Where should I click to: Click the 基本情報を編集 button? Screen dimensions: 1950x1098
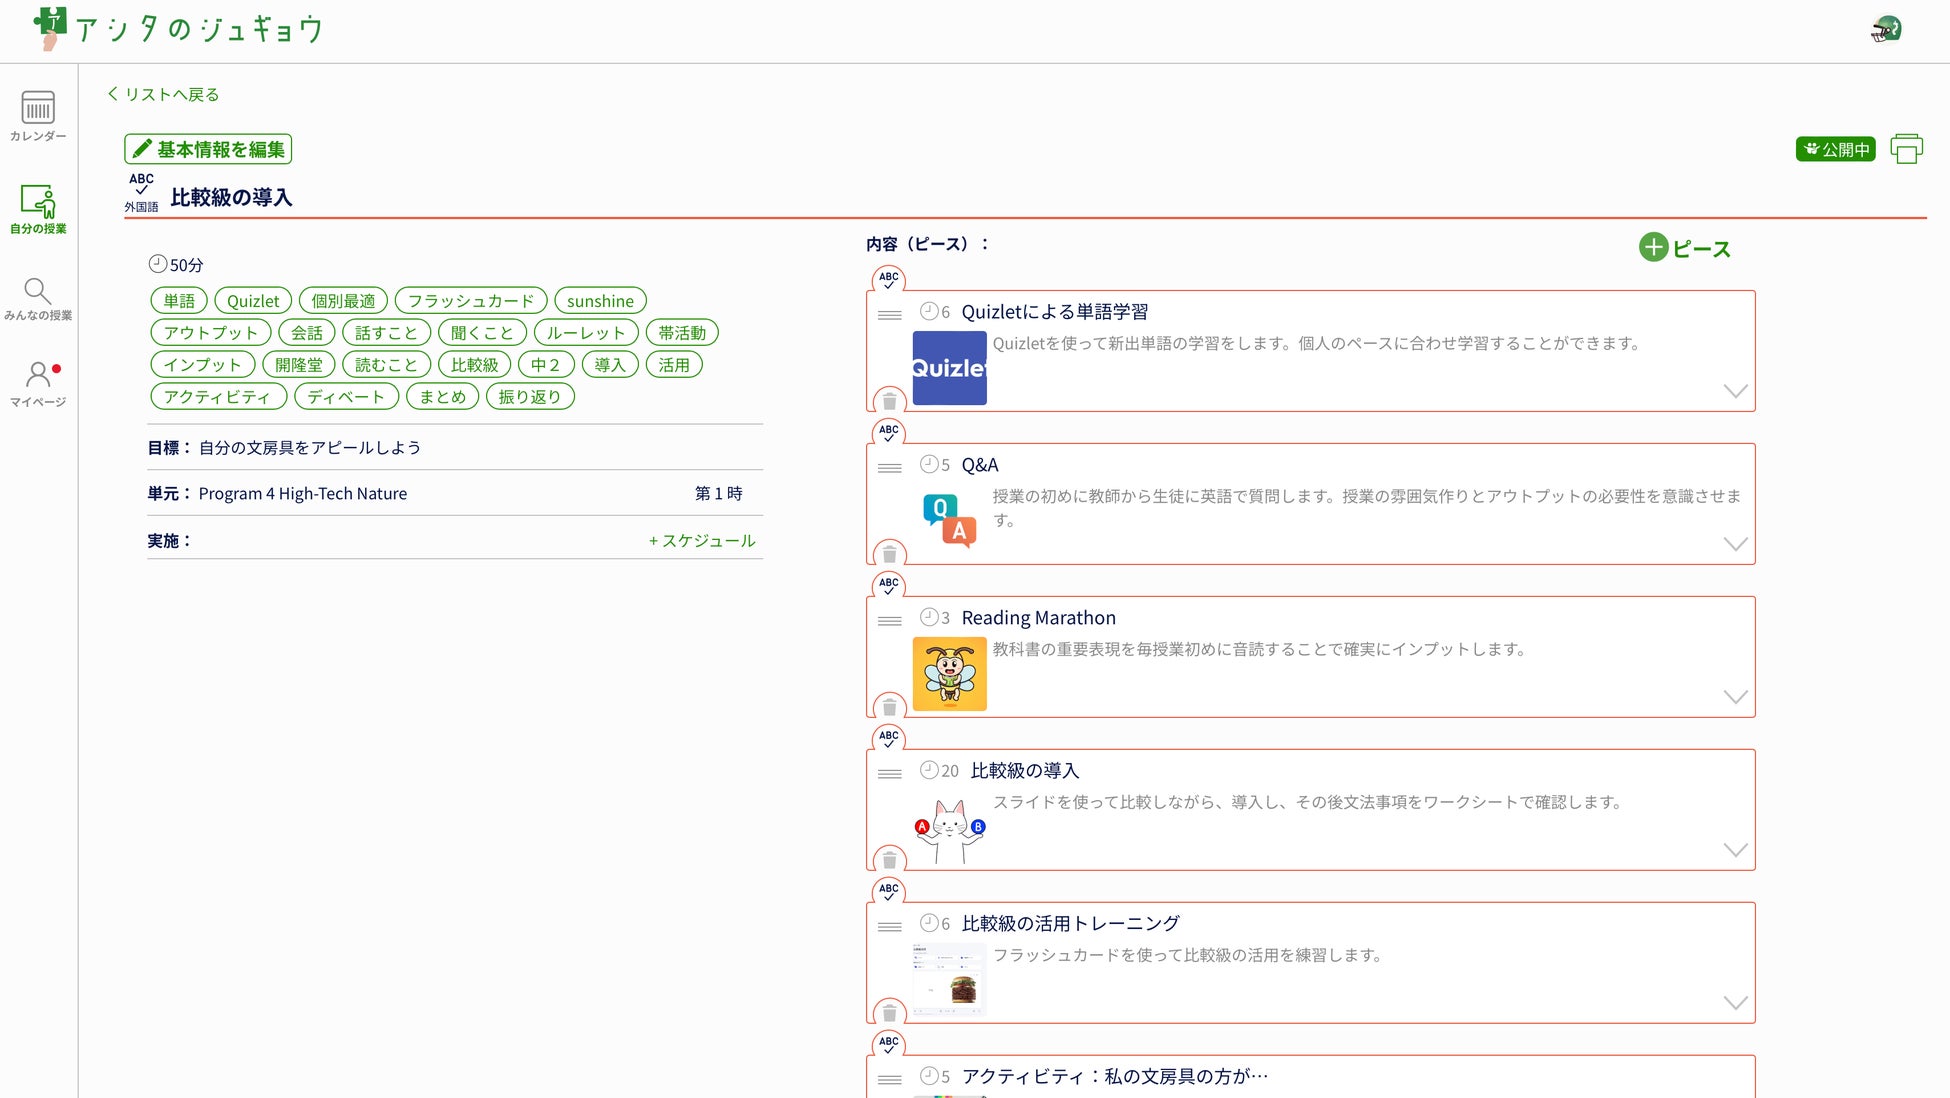(x=208, y=149)
